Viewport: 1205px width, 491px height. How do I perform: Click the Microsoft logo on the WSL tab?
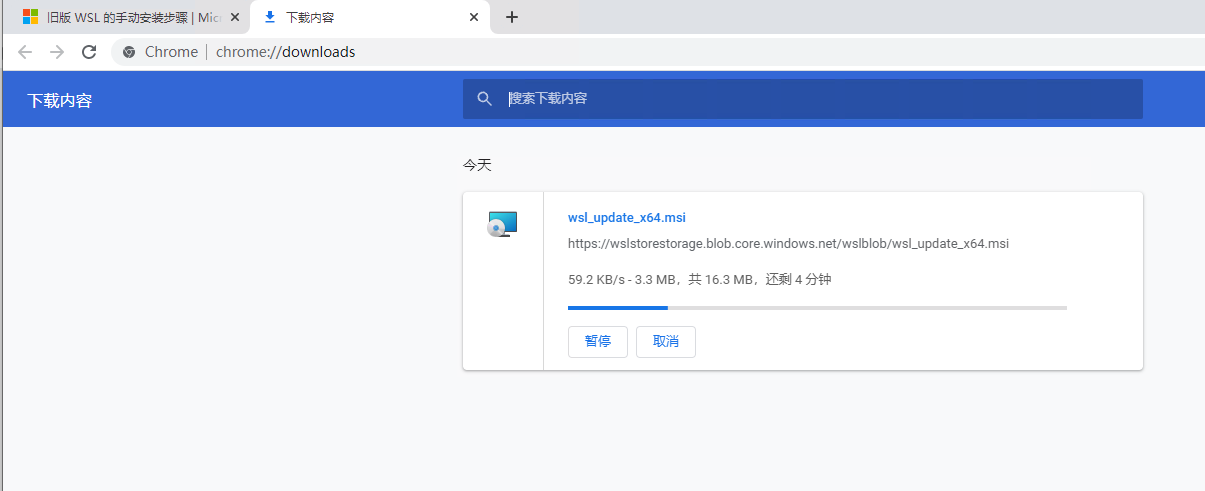[x=30, y=17]
